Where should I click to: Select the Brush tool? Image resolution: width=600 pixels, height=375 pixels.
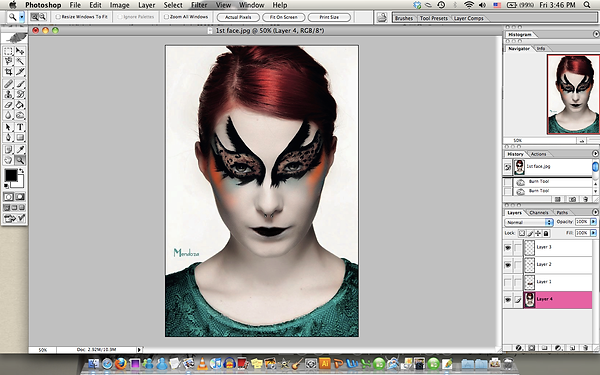20,84
